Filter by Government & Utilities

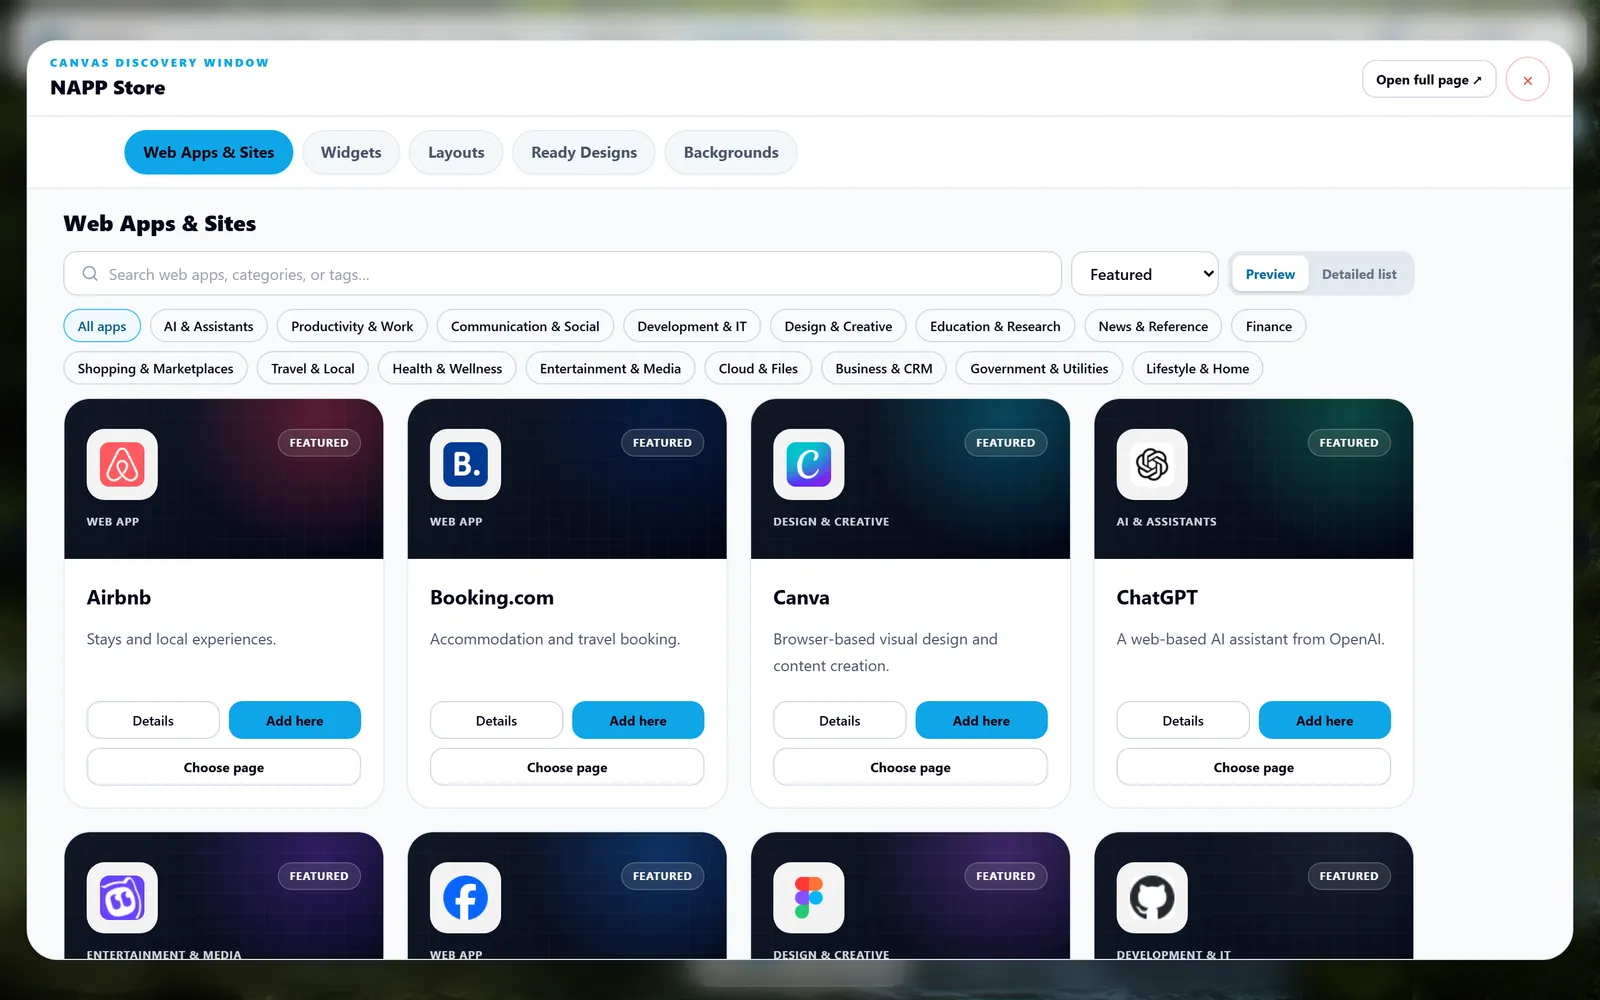click(1039, 368)
